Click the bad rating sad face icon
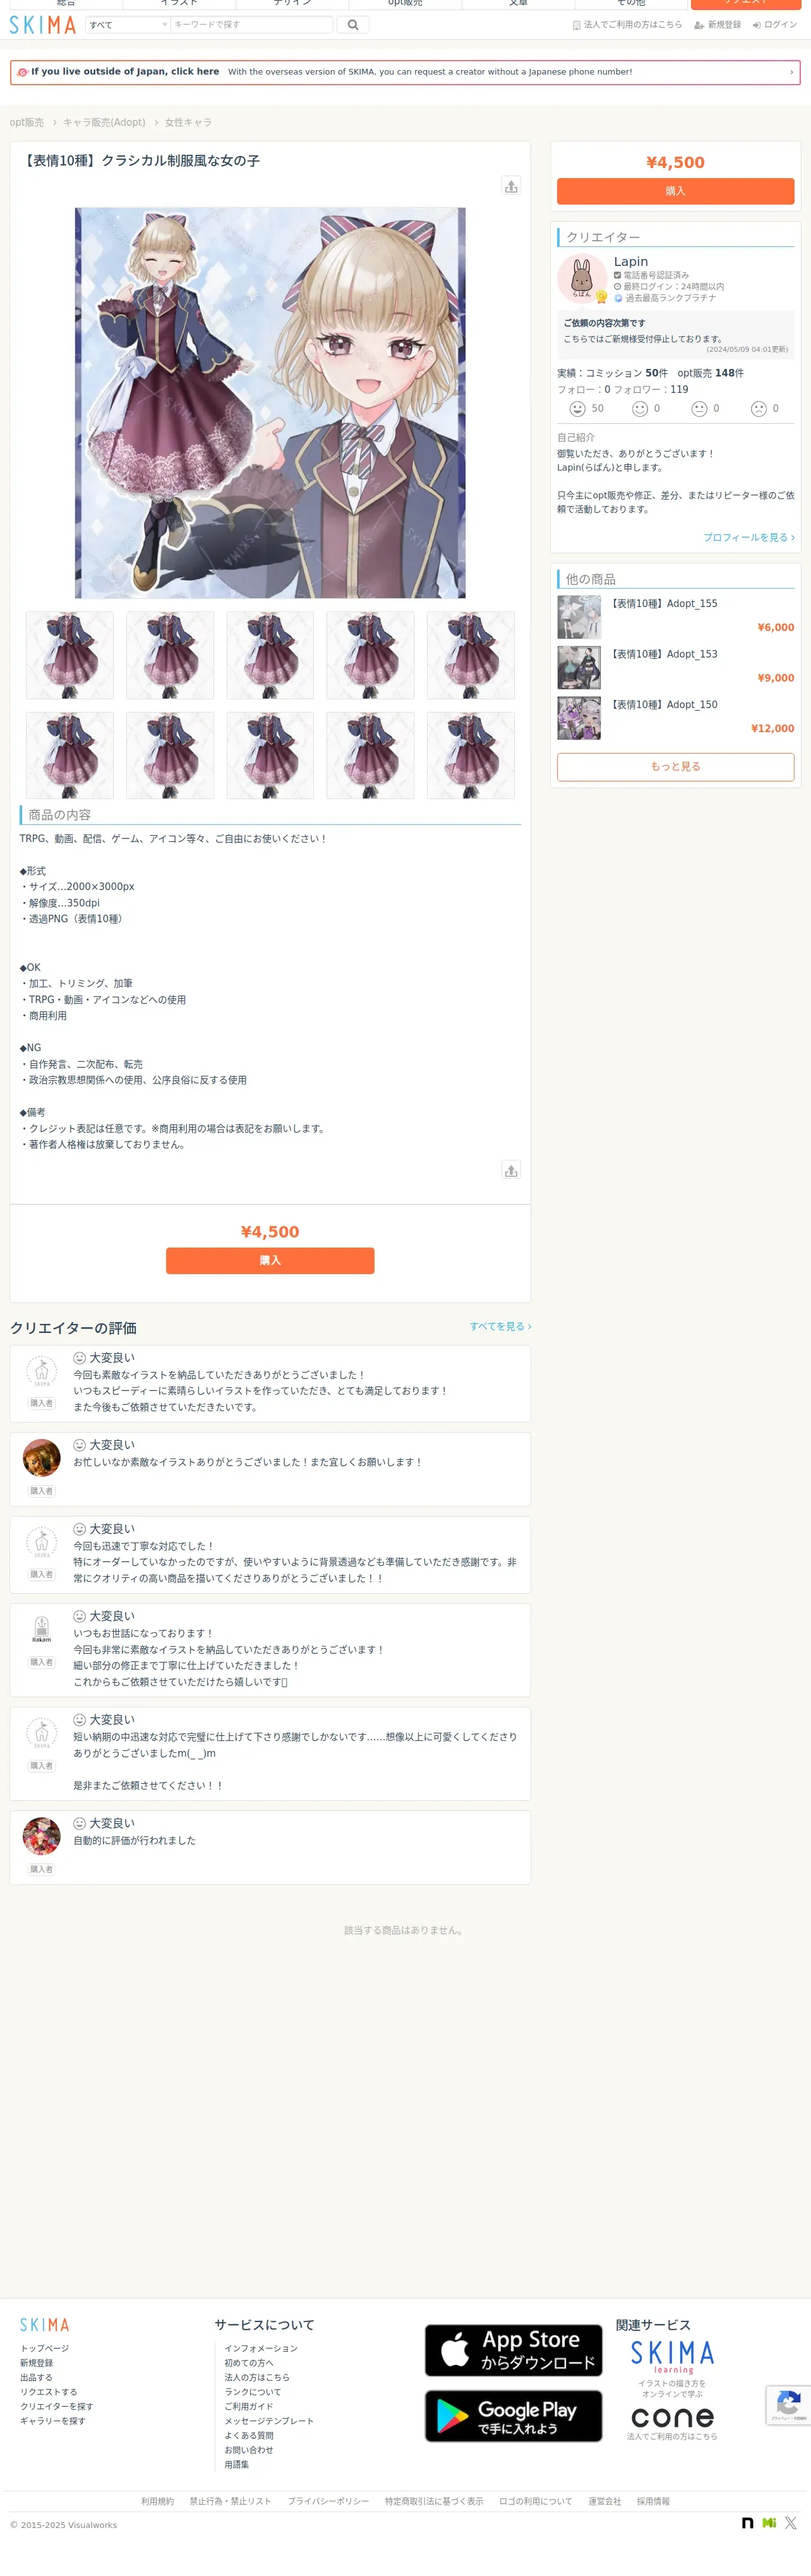This screenshot has width=811, height=2576. [759, 409]
